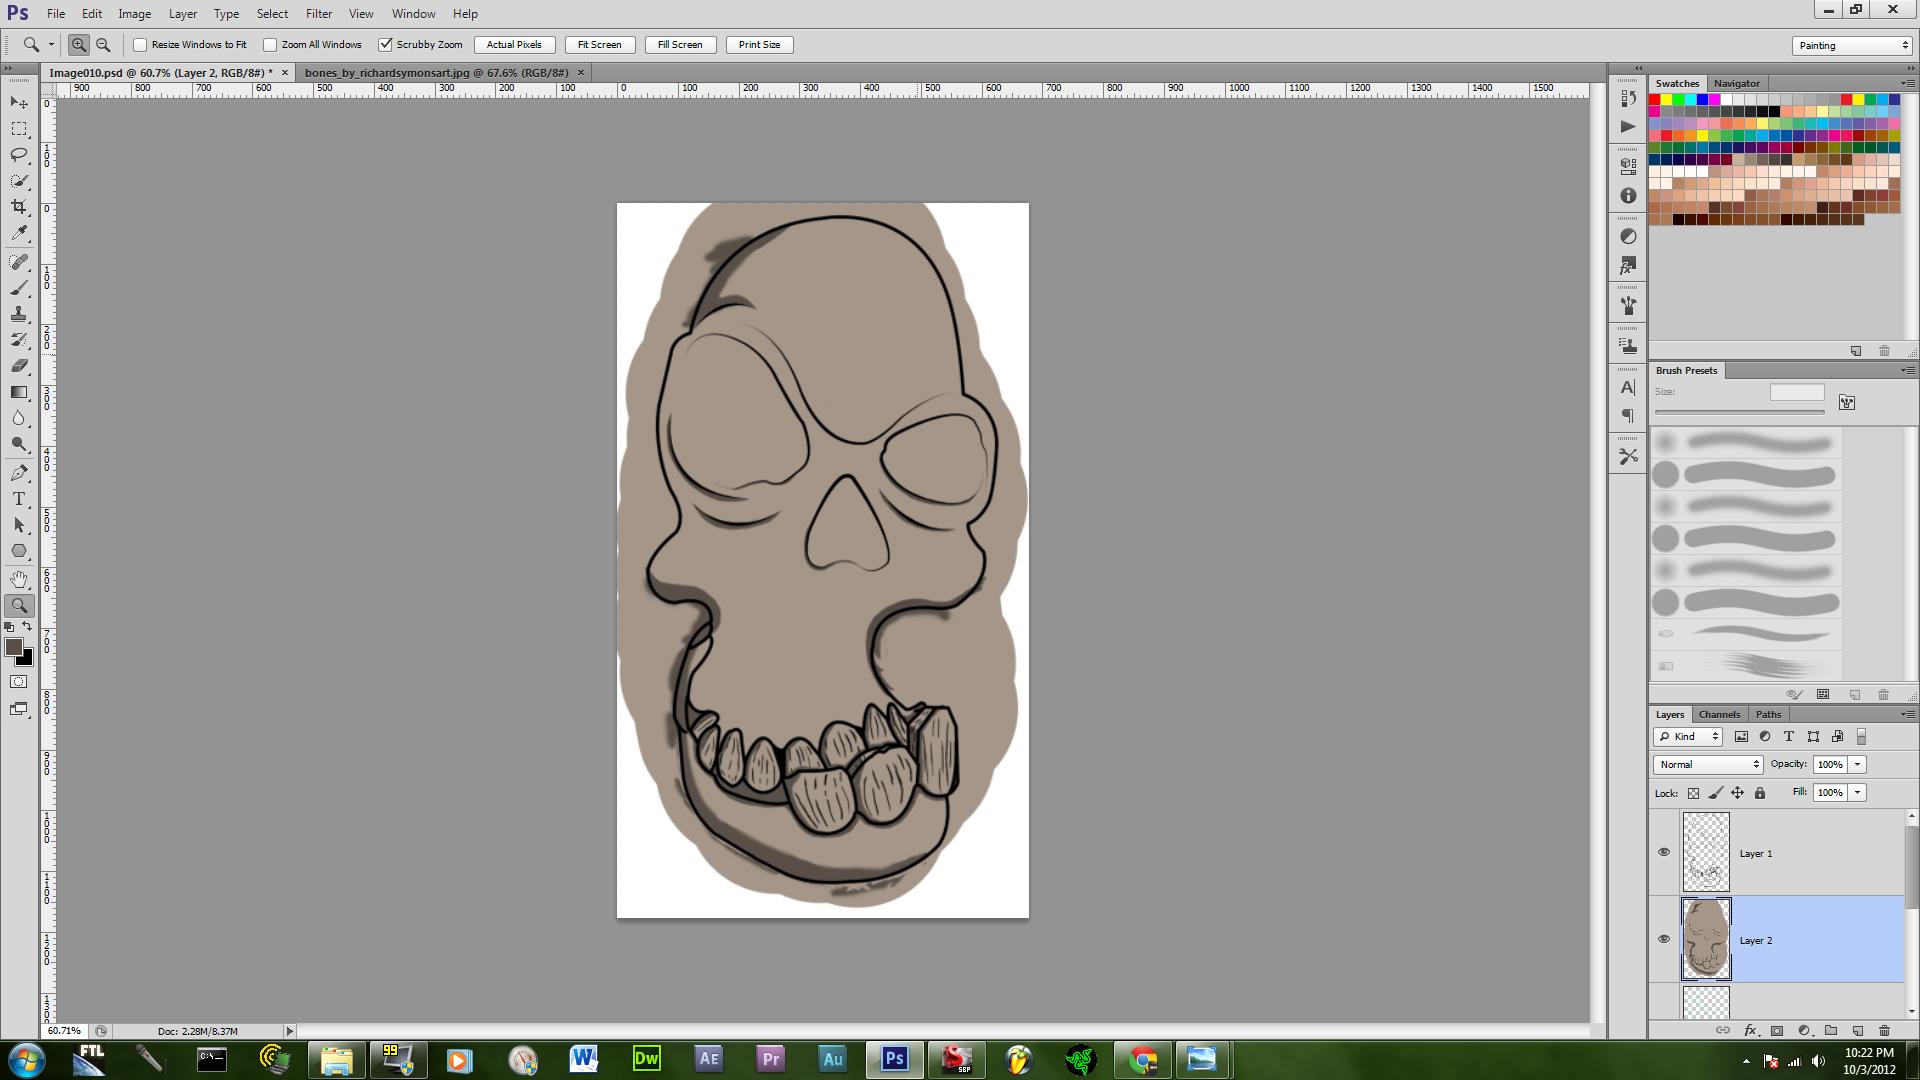Click the Zoom Out magnifier icon
Viewport: 1920px width, 1080px height.
click(x=103, y=45)
